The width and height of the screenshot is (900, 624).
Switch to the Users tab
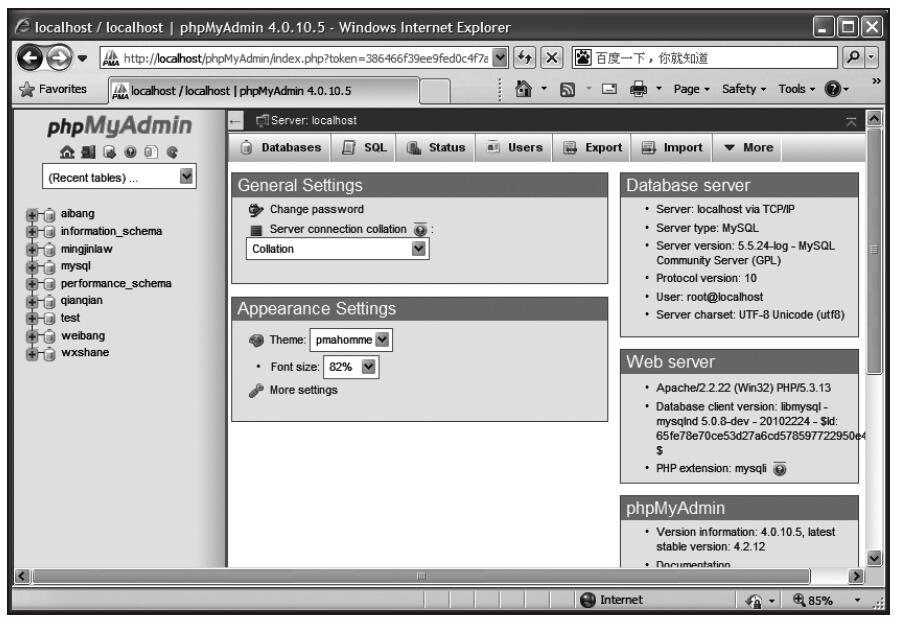[514, 148]
